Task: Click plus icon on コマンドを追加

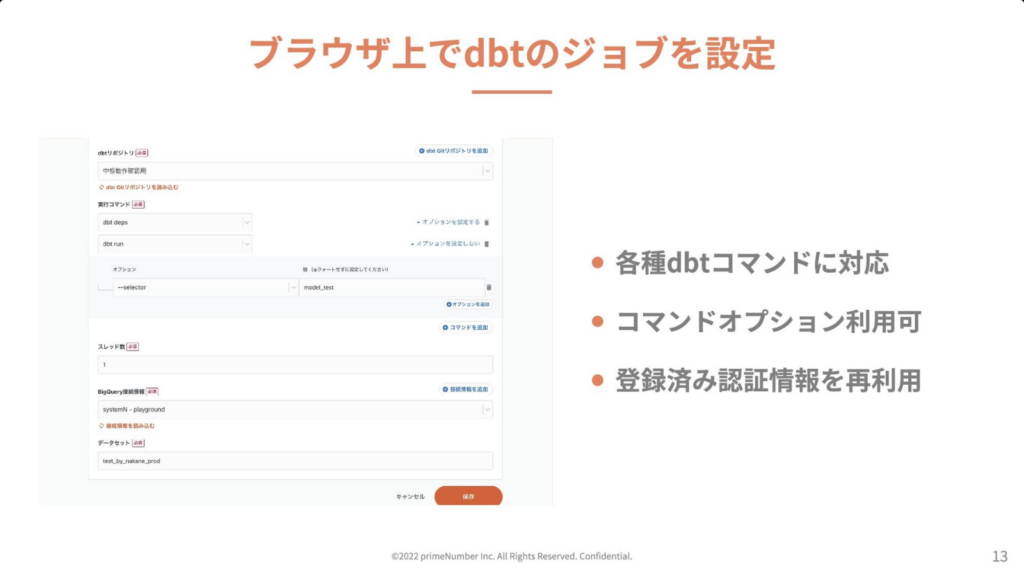Action: [x=445, y=327]
